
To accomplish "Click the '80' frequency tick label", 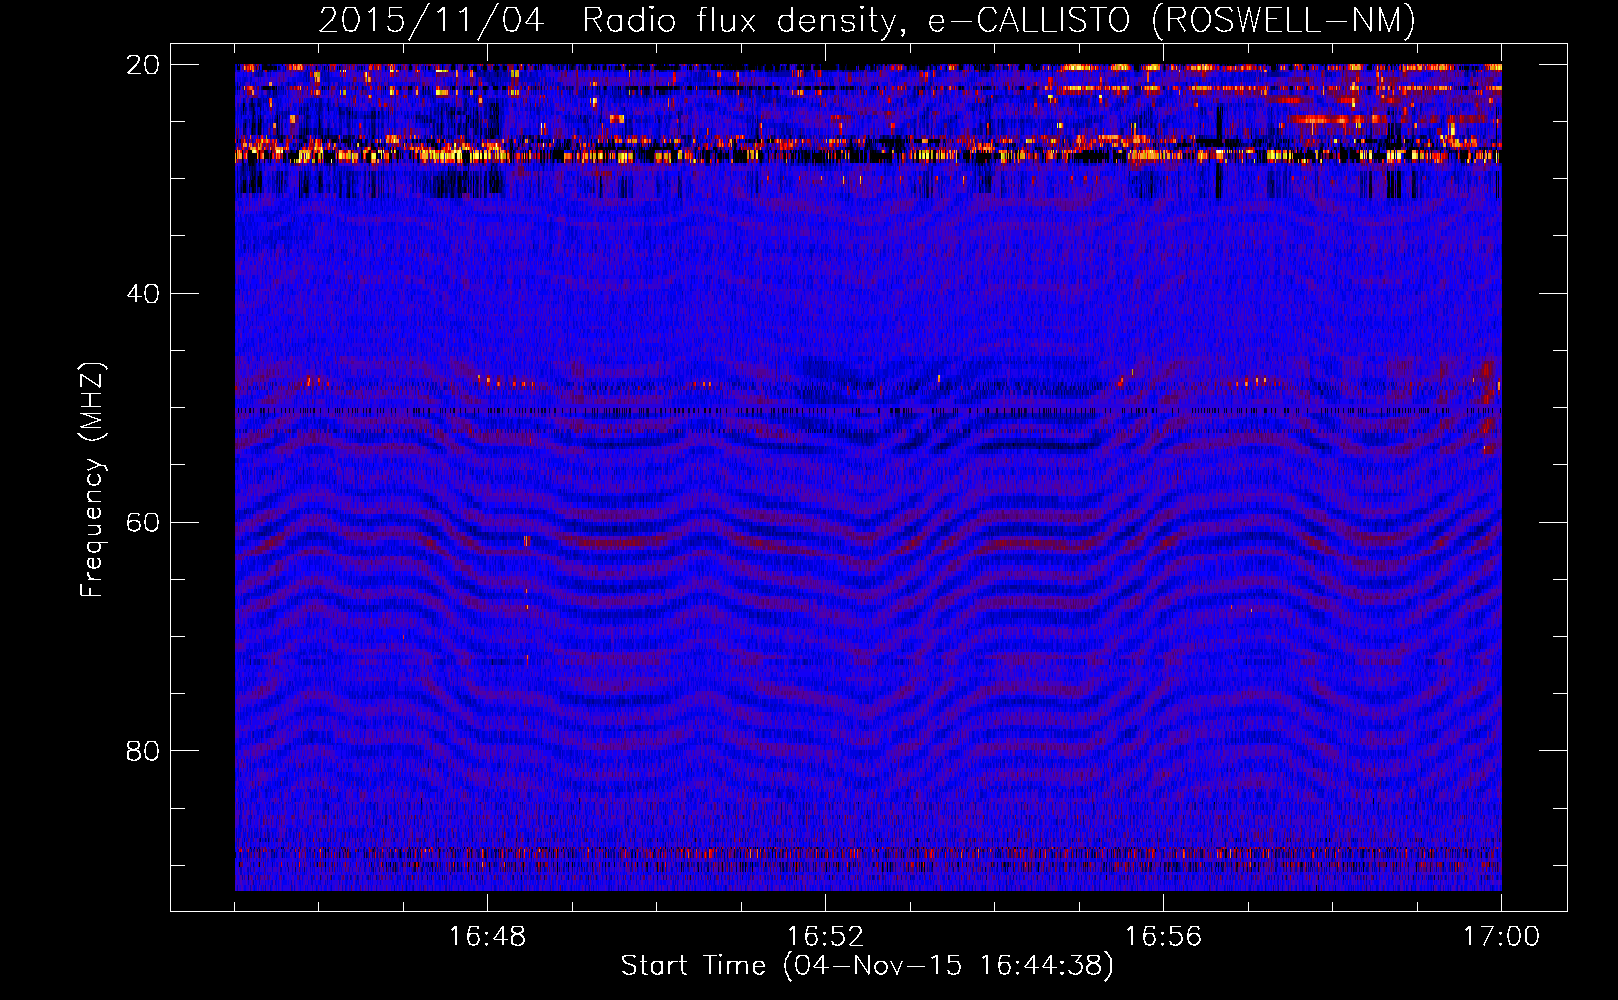I will 143,751.
